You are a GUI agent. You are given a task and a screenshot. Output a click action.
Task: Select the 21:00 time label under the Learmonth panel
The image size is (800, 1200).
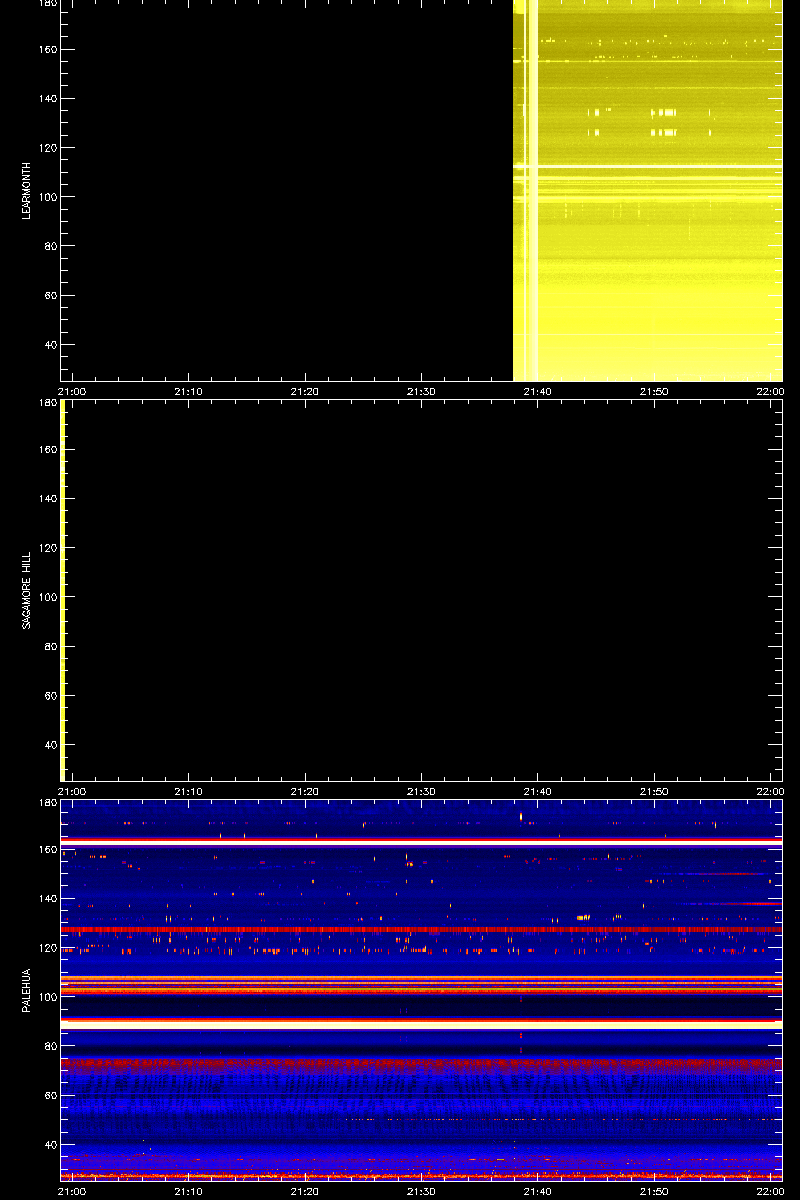click(x=72, y=392)
